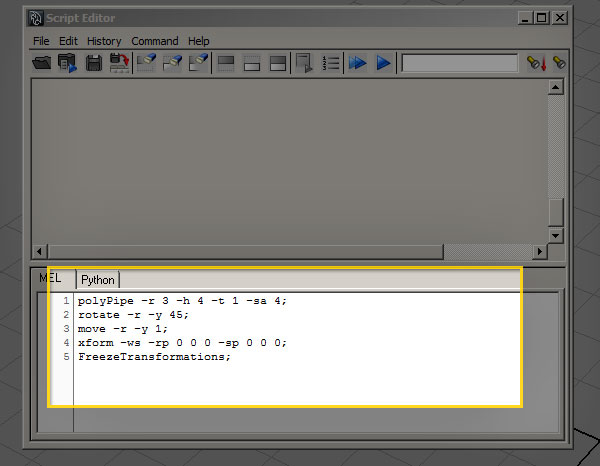Open the Edit menu
The image size is (600, 466).
click(x=68, y=41)
